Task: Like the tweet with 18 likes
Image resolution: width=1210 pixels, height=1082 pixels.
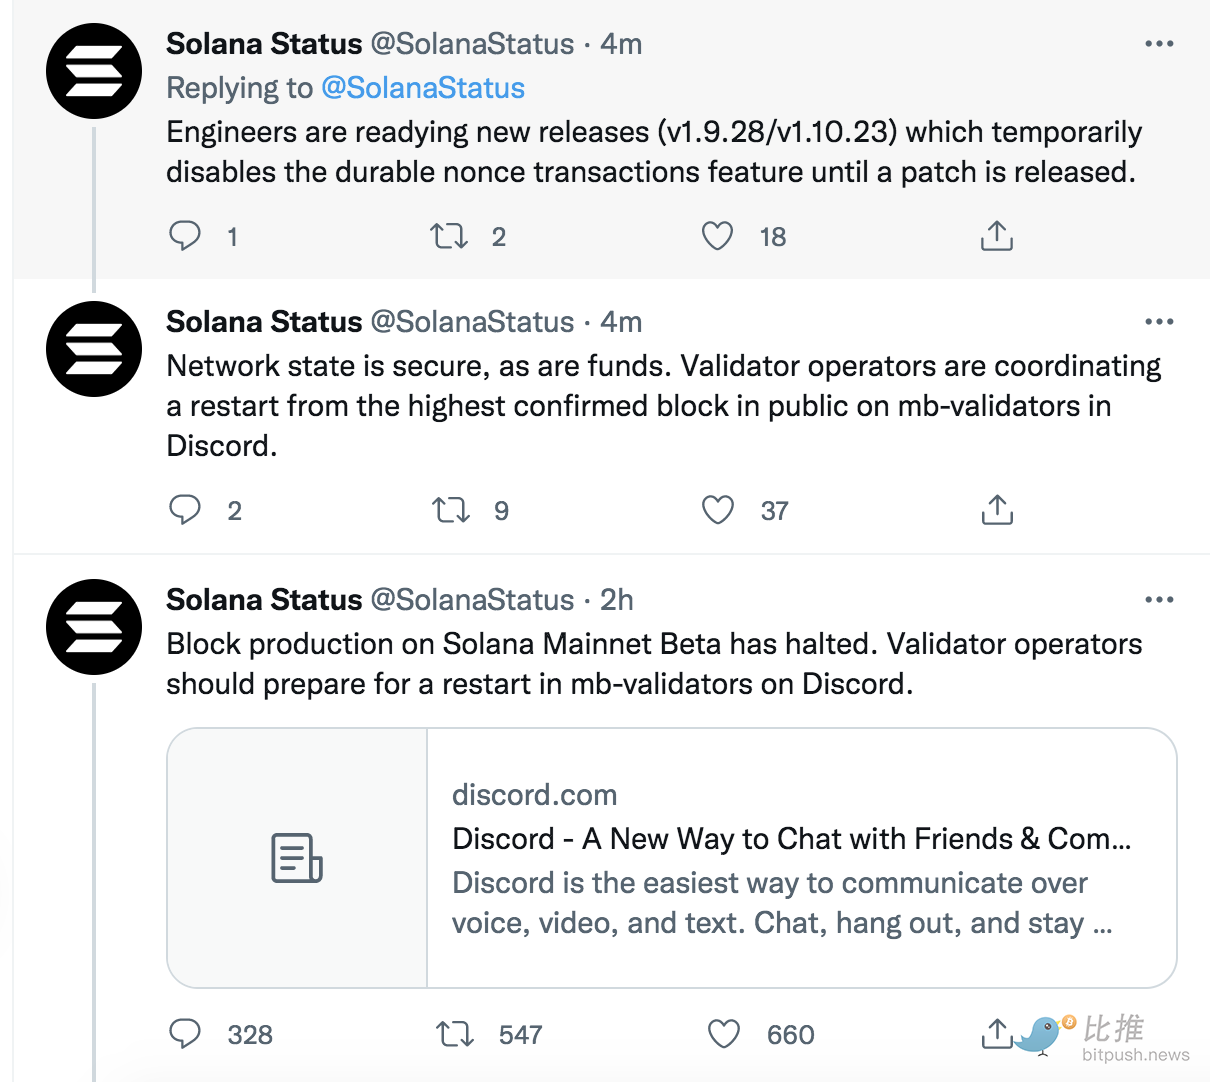Action: (x=717, y=236)
